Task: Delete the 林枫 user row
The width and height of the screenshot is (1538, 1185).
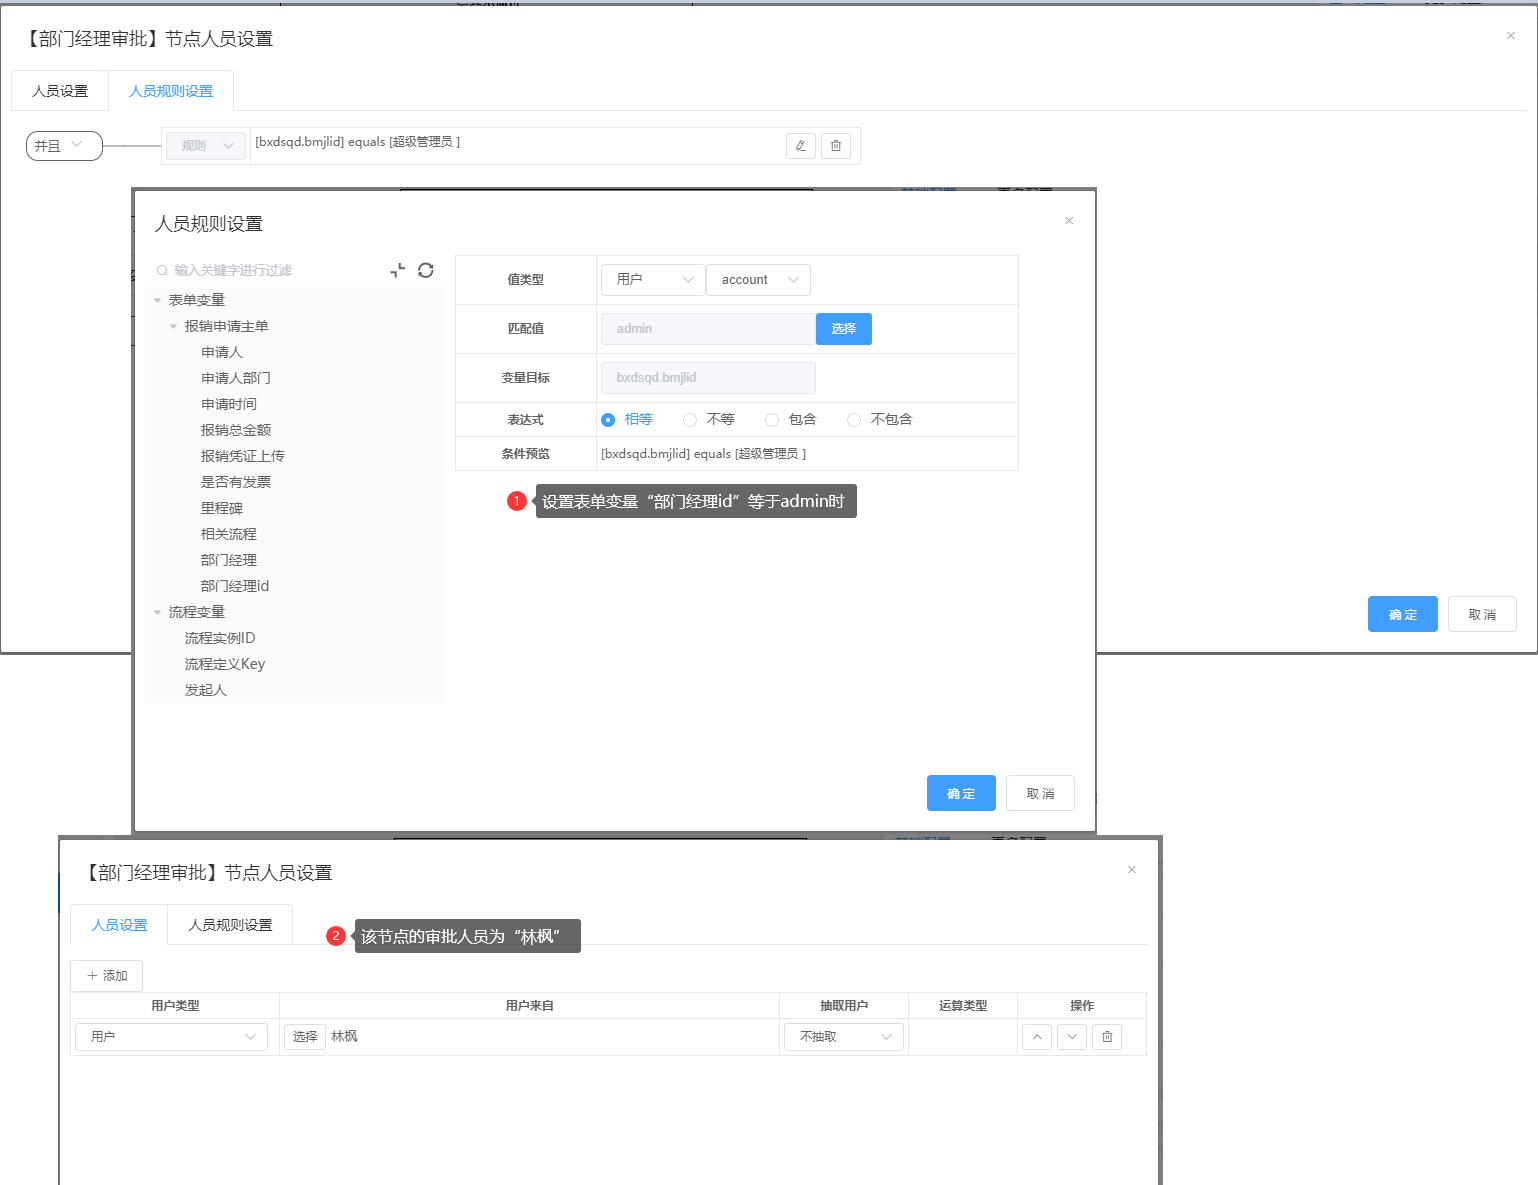Action: pos(1107,1037)
